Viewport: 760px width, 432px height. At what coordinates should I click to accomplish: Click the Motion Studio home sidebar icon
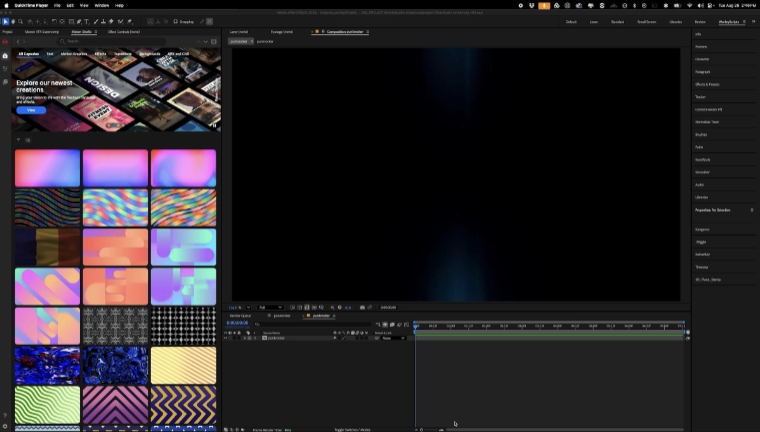point(5,56)
